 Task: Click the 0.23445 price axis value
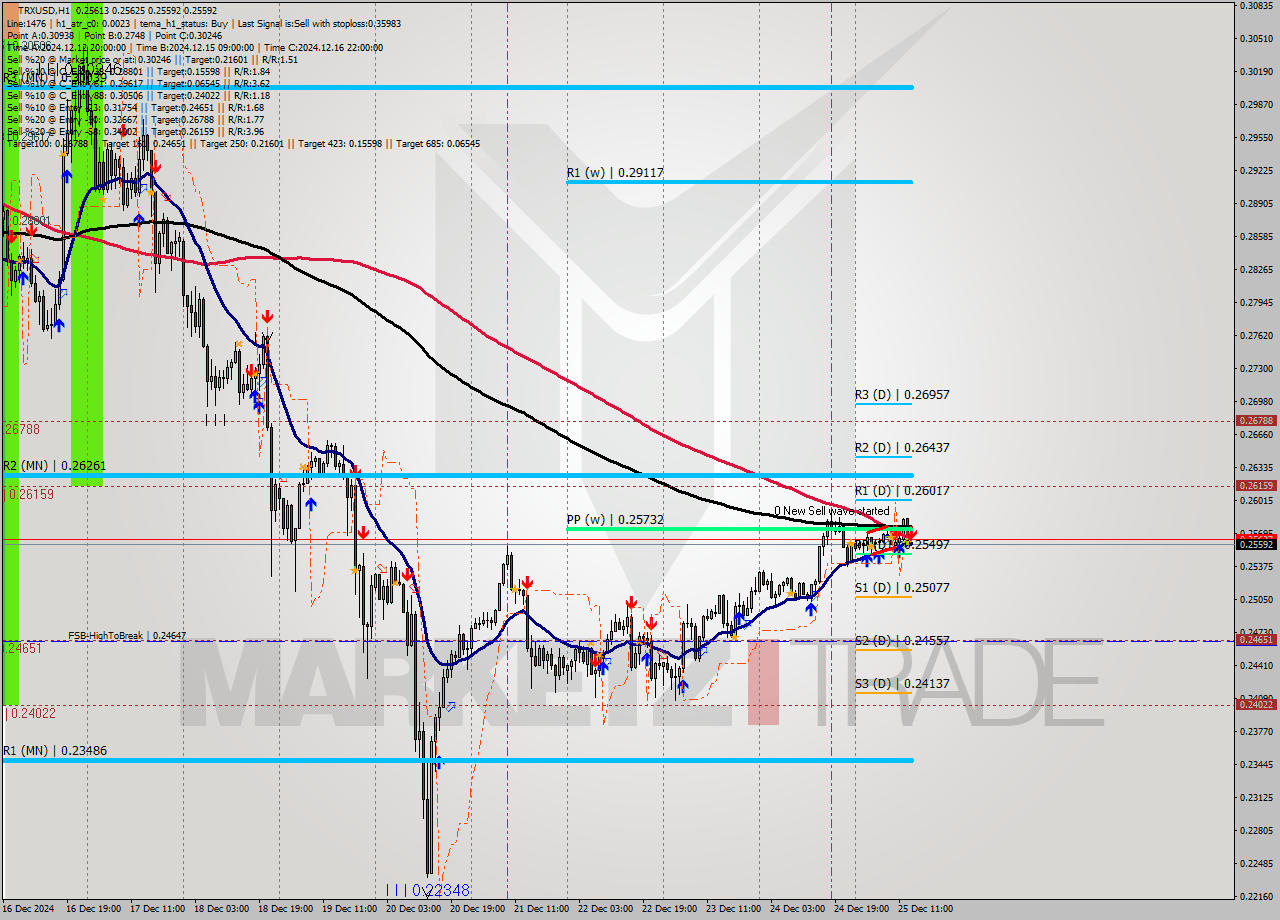pyautogui.click(x=1256, y=765)
